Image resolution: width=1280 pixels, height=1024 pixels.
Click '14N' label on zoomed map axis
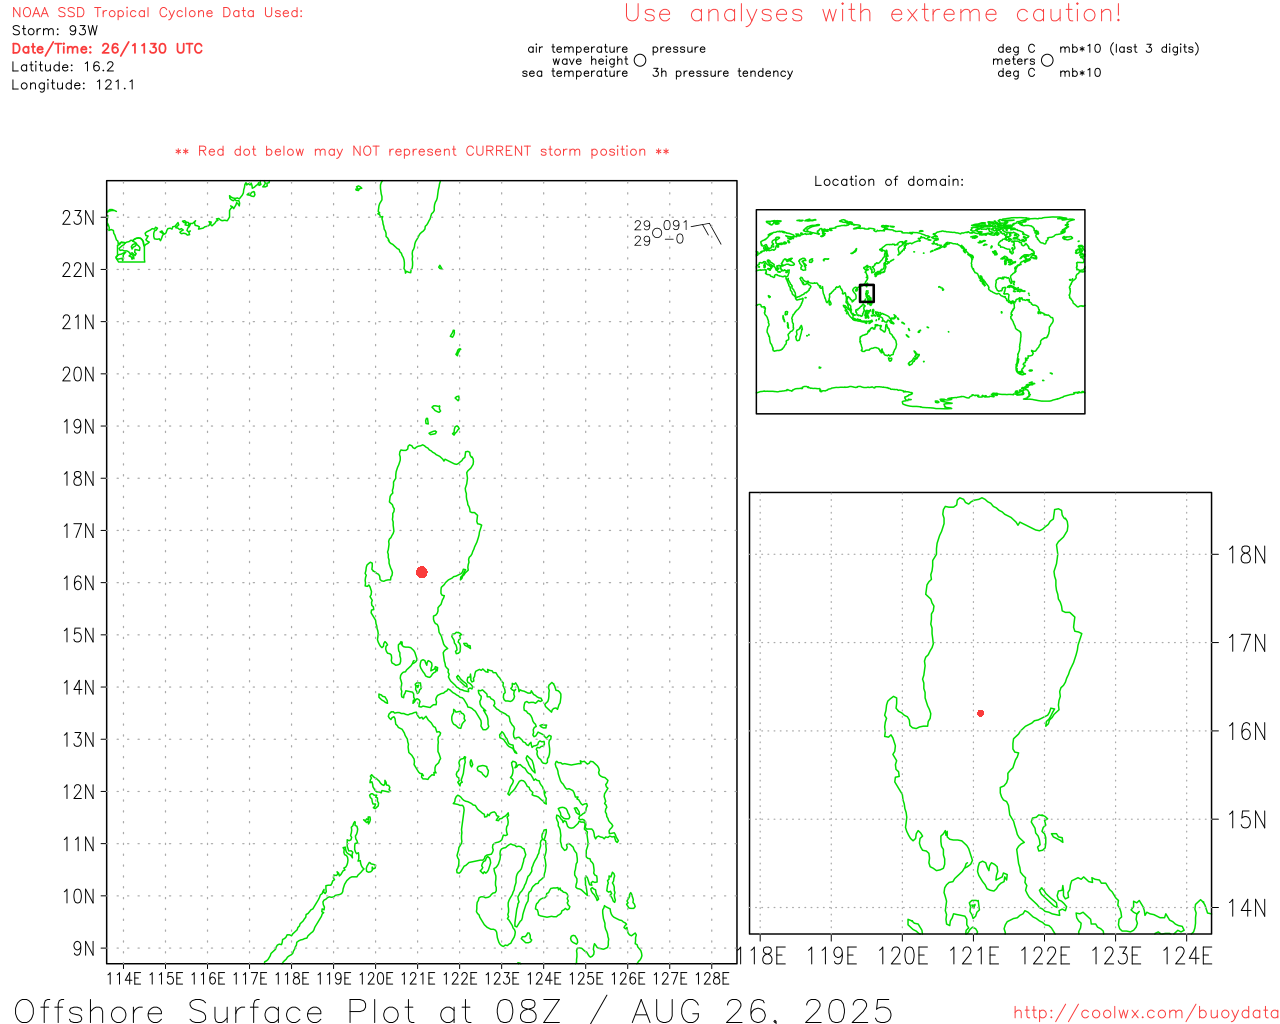click(1246, 908)
